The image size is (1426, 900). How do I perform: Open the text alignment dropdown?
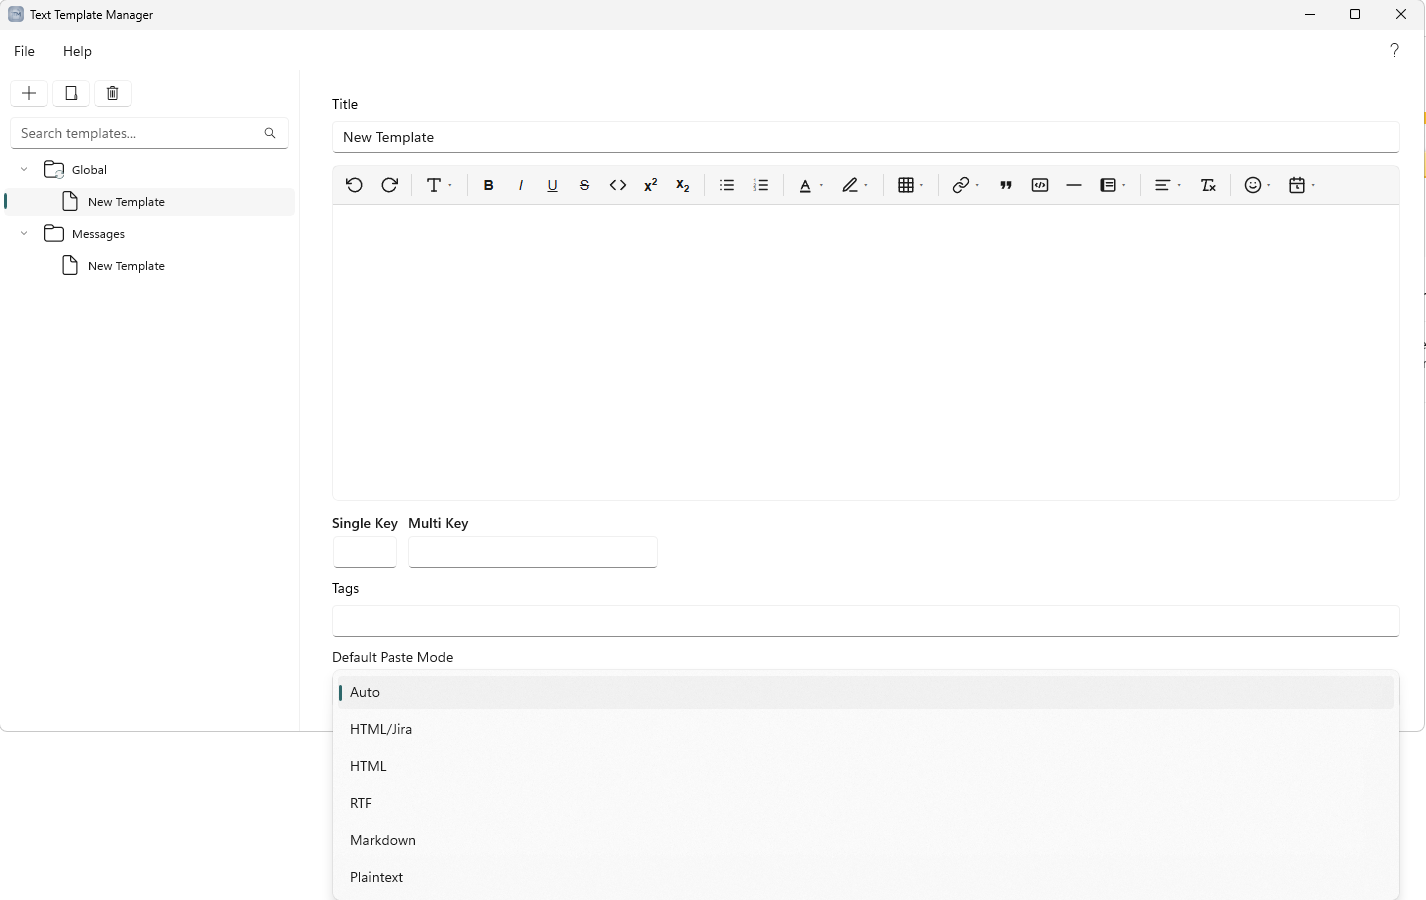tap(1167, 185)
